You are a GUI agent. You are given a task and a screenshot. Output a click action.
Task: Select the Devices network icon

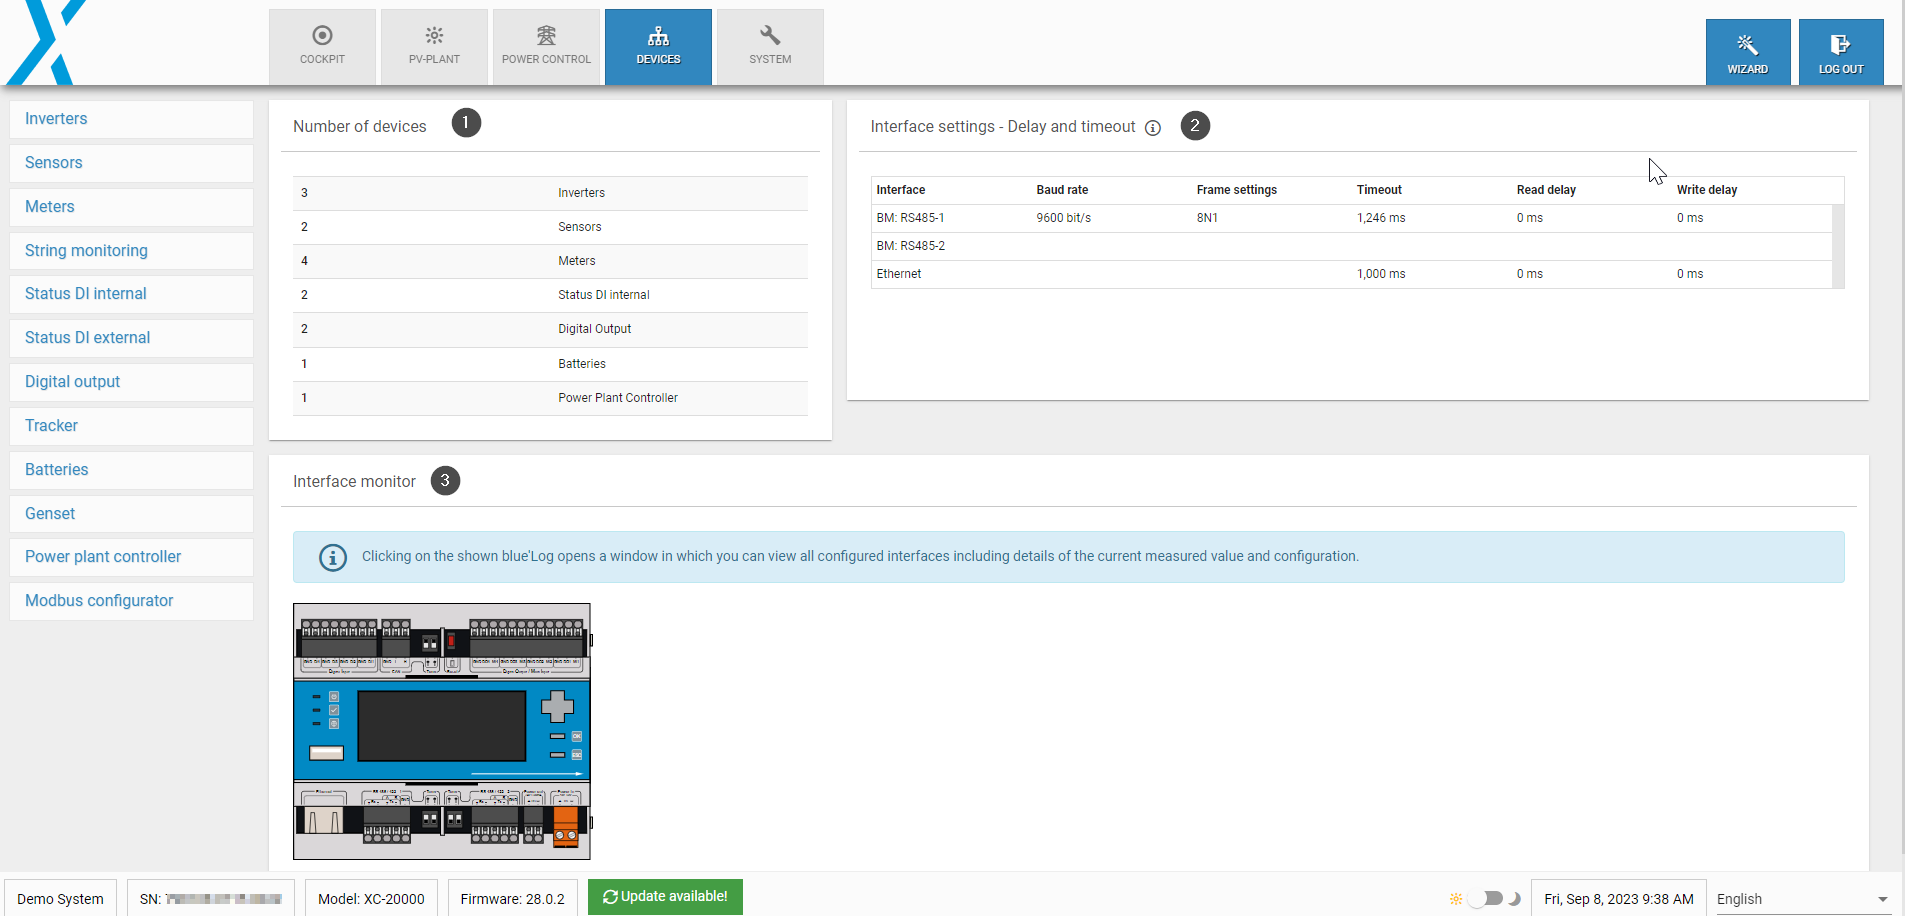(x=658, y=37)
